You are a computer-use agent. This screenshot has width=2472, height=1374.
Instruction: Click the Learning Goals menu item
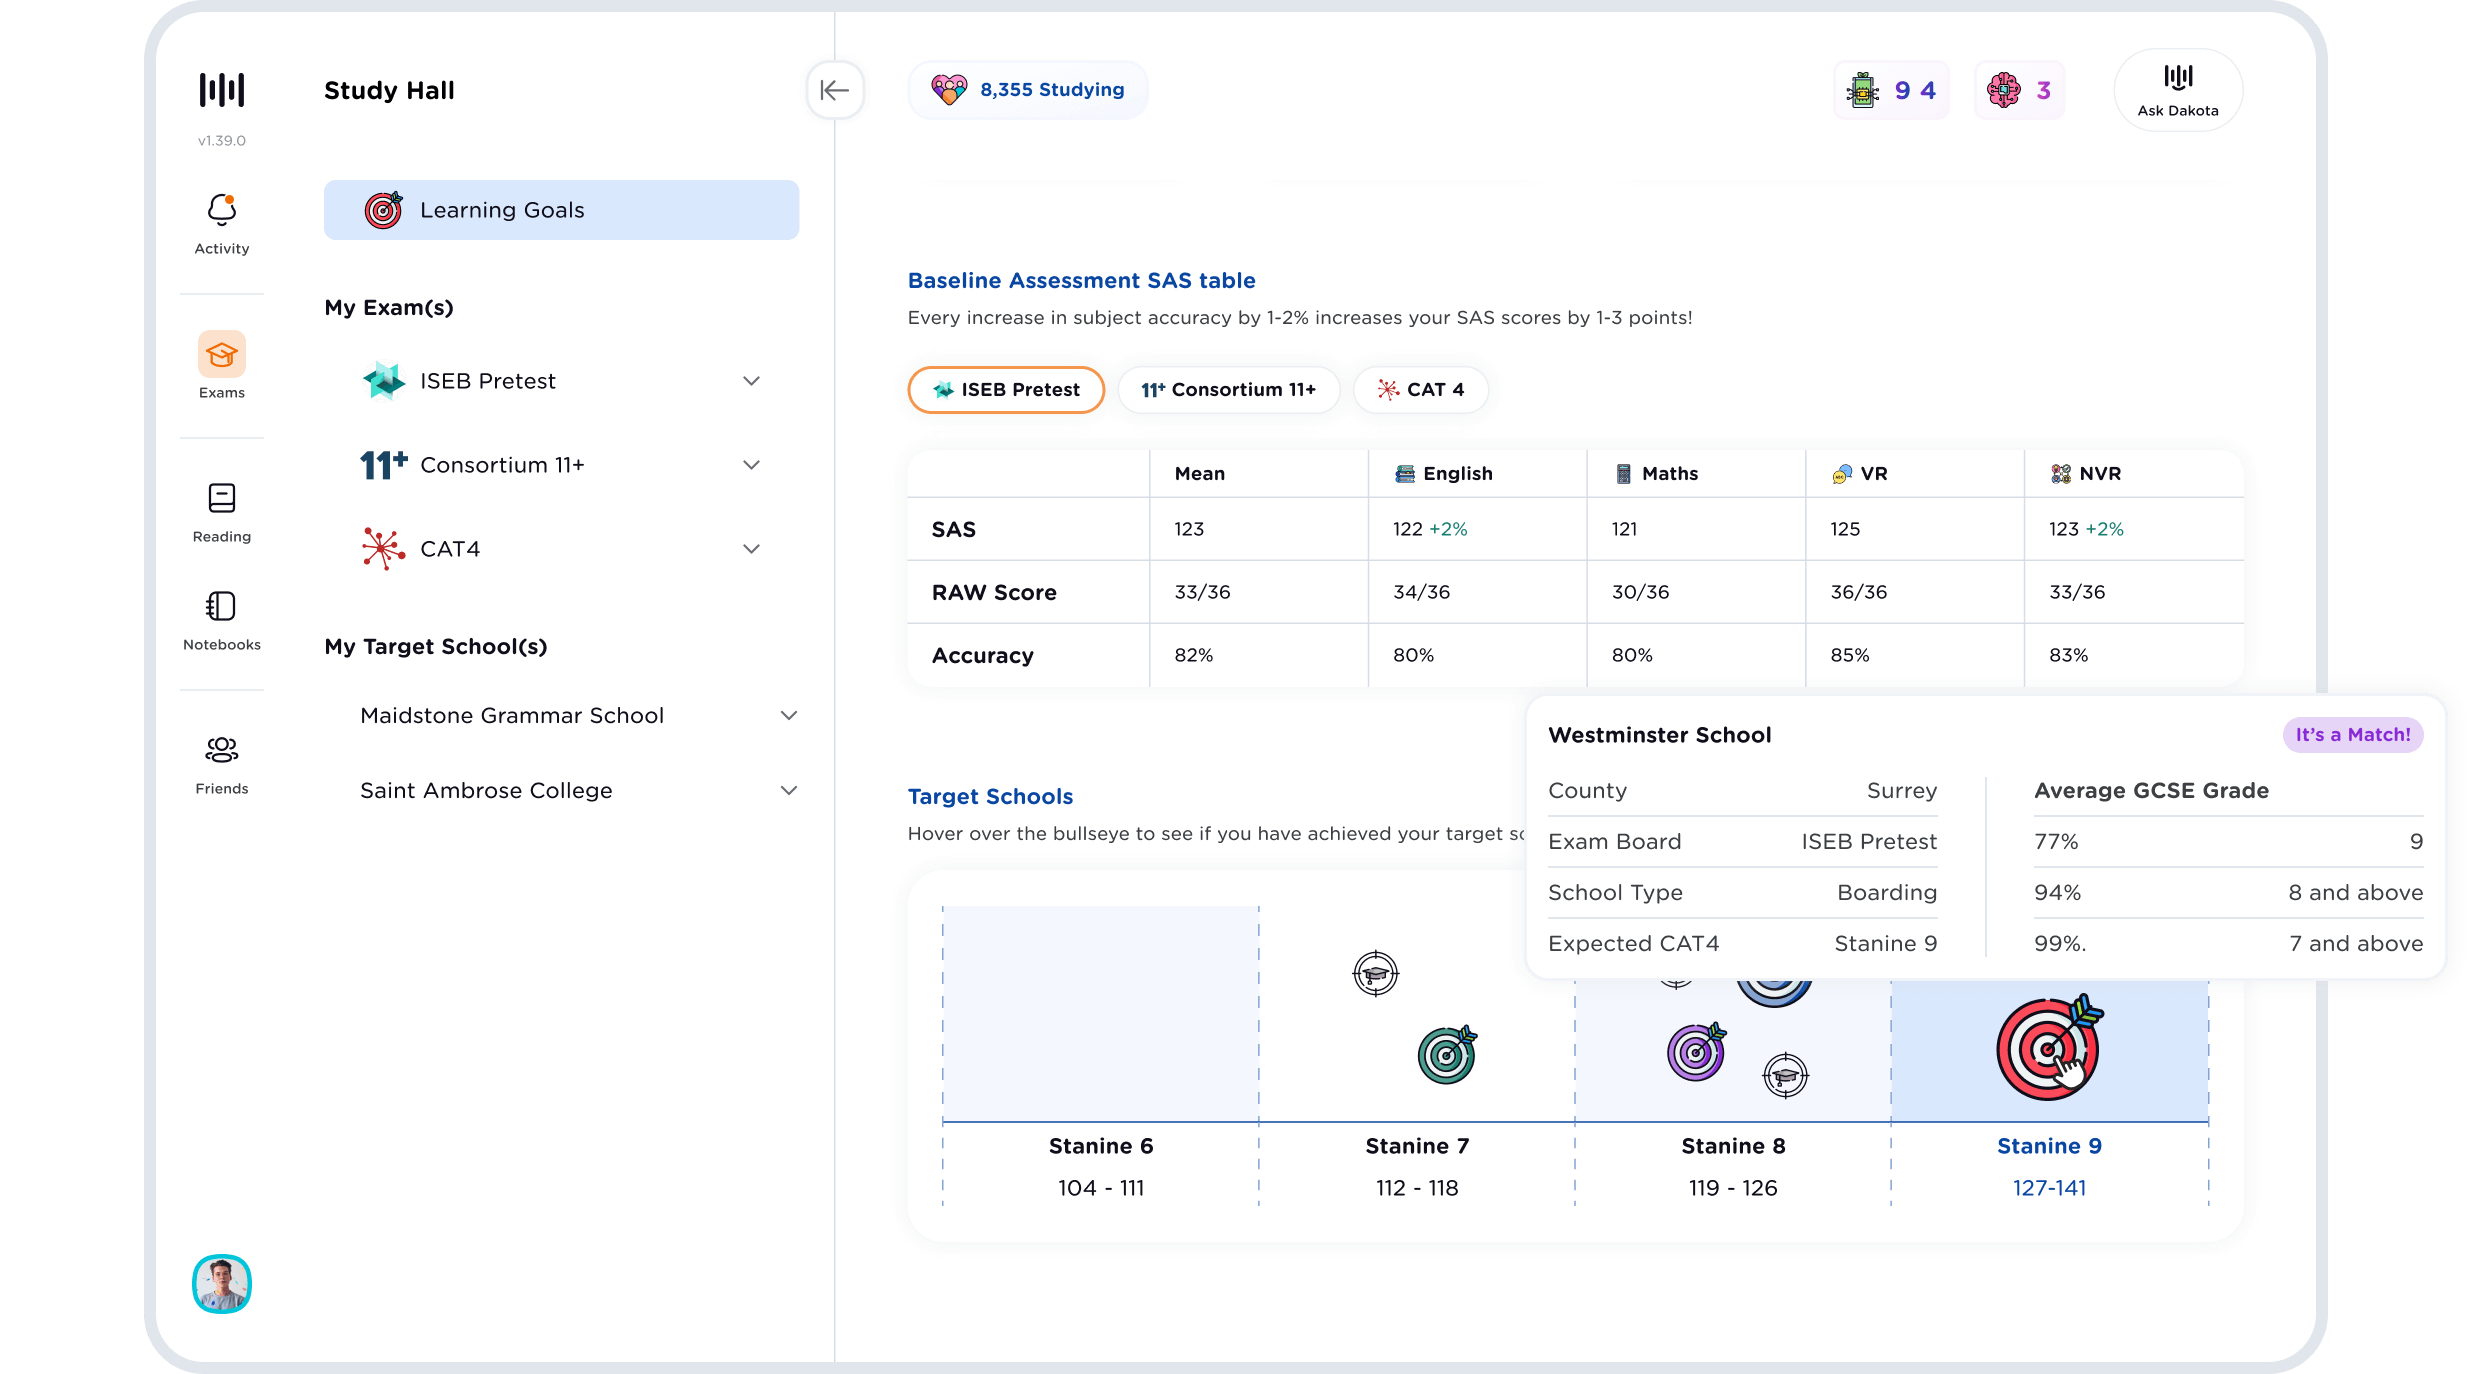560,208
